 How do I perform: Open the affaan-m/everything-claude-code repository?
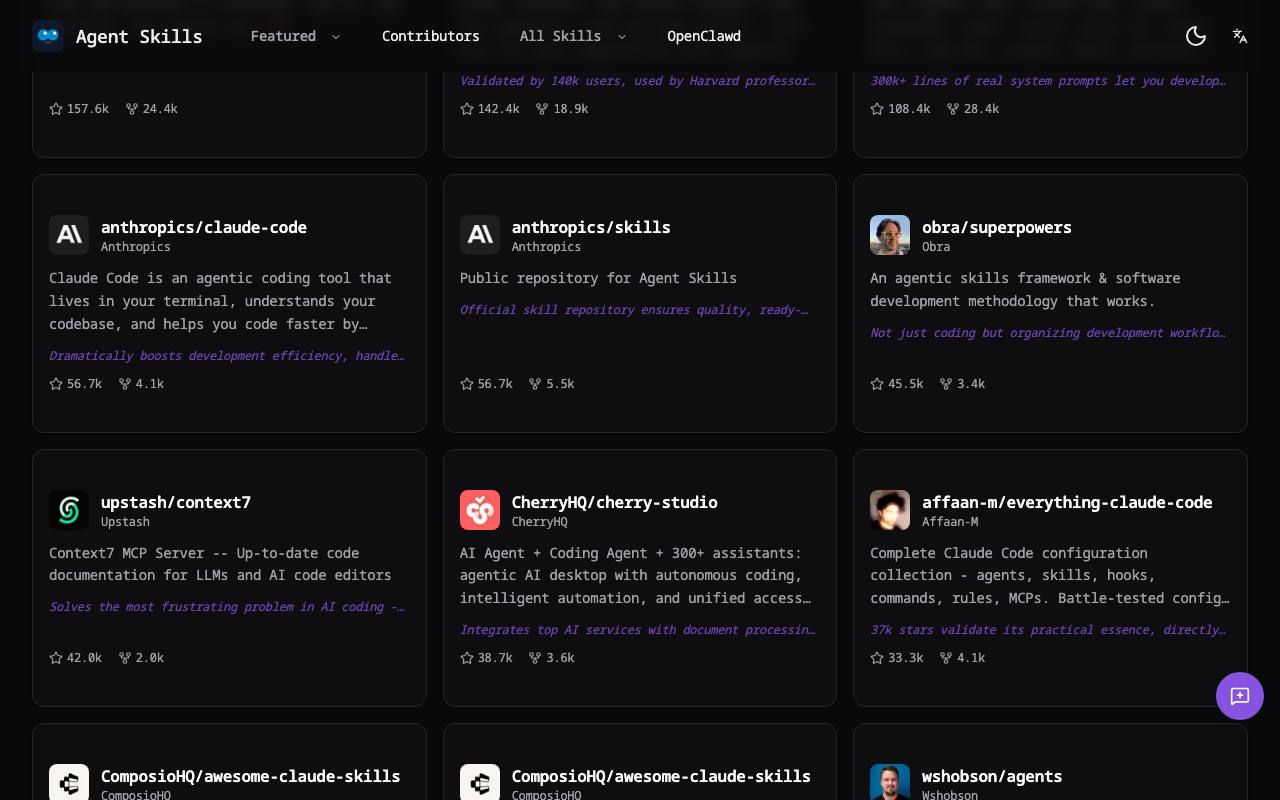[1067, 502]
